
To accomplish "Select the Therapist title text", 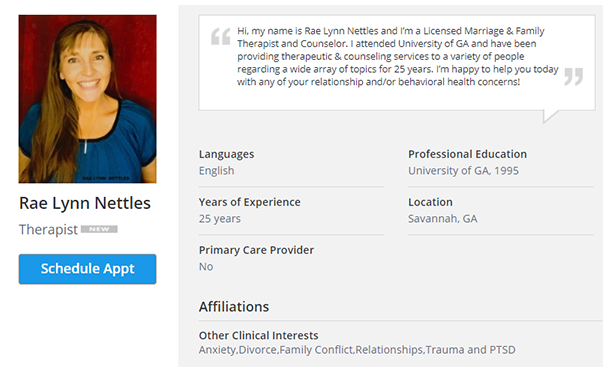I will pos(48,230).
